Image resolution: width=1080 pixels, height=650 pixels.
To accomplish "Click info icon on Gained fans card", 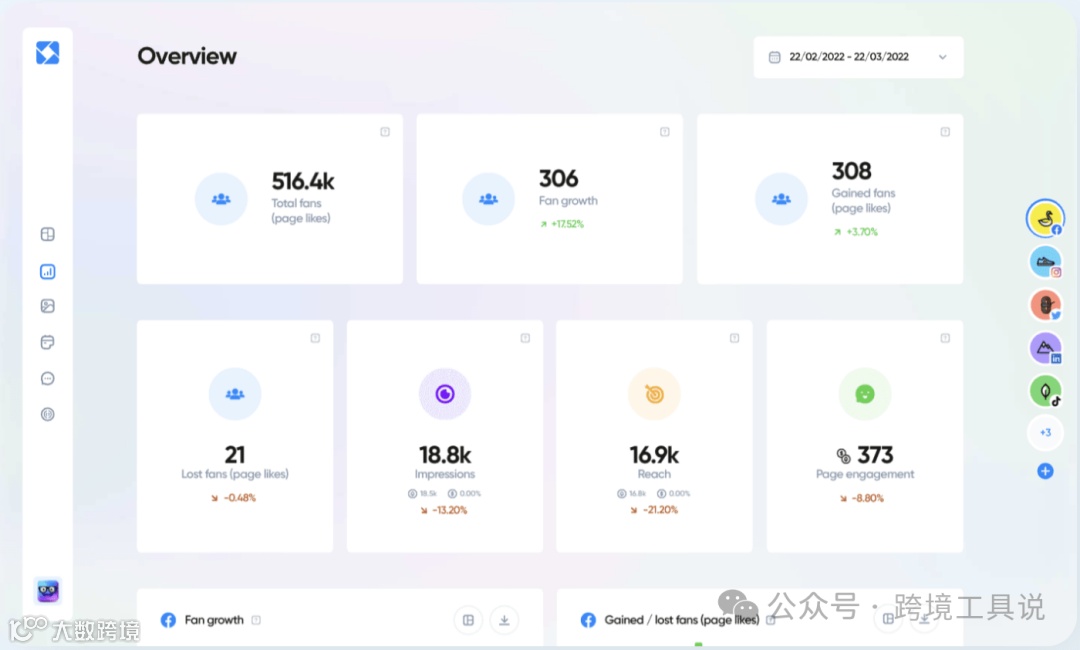I will click(x=945, y=132).
